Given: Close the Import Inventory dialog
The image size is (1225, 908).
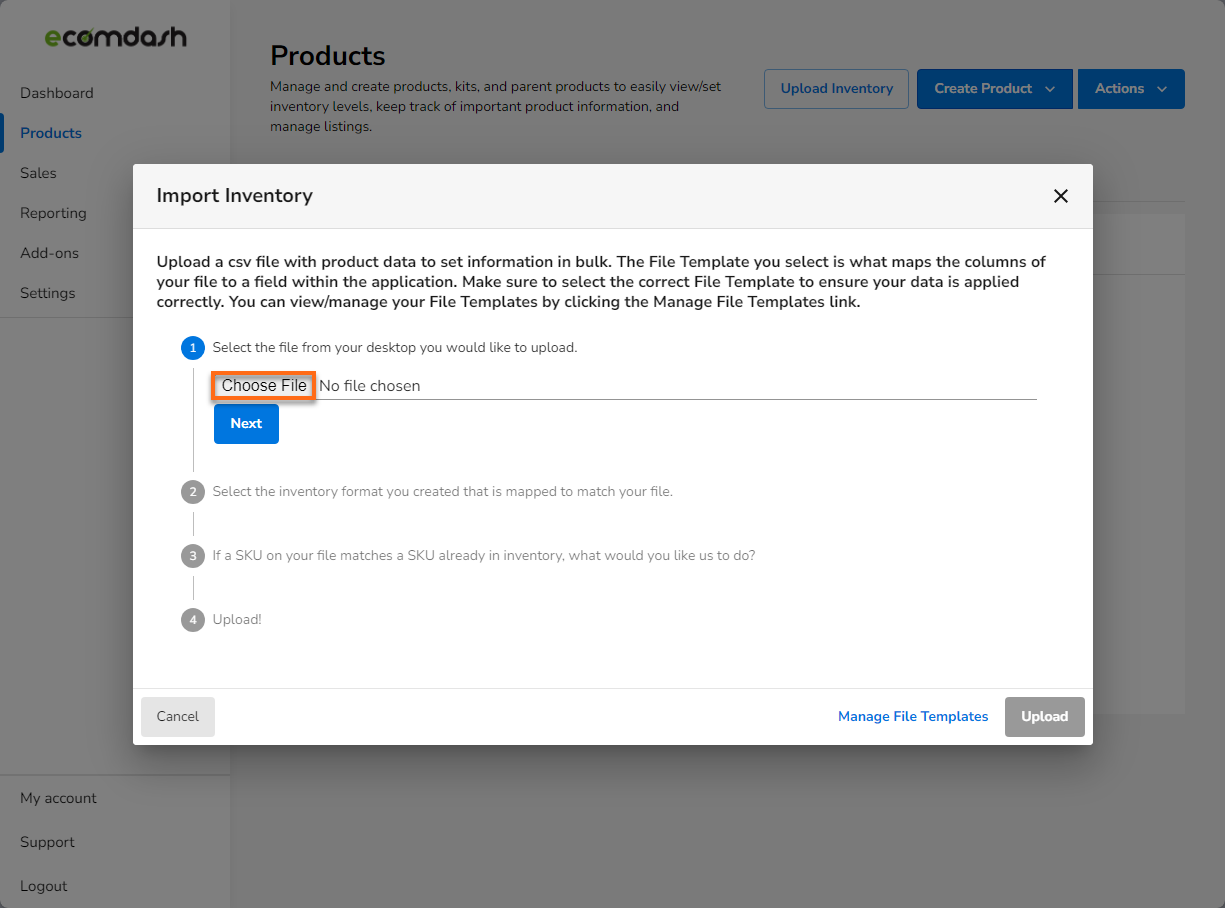Looking at the screenshot, I should 1061,196.
